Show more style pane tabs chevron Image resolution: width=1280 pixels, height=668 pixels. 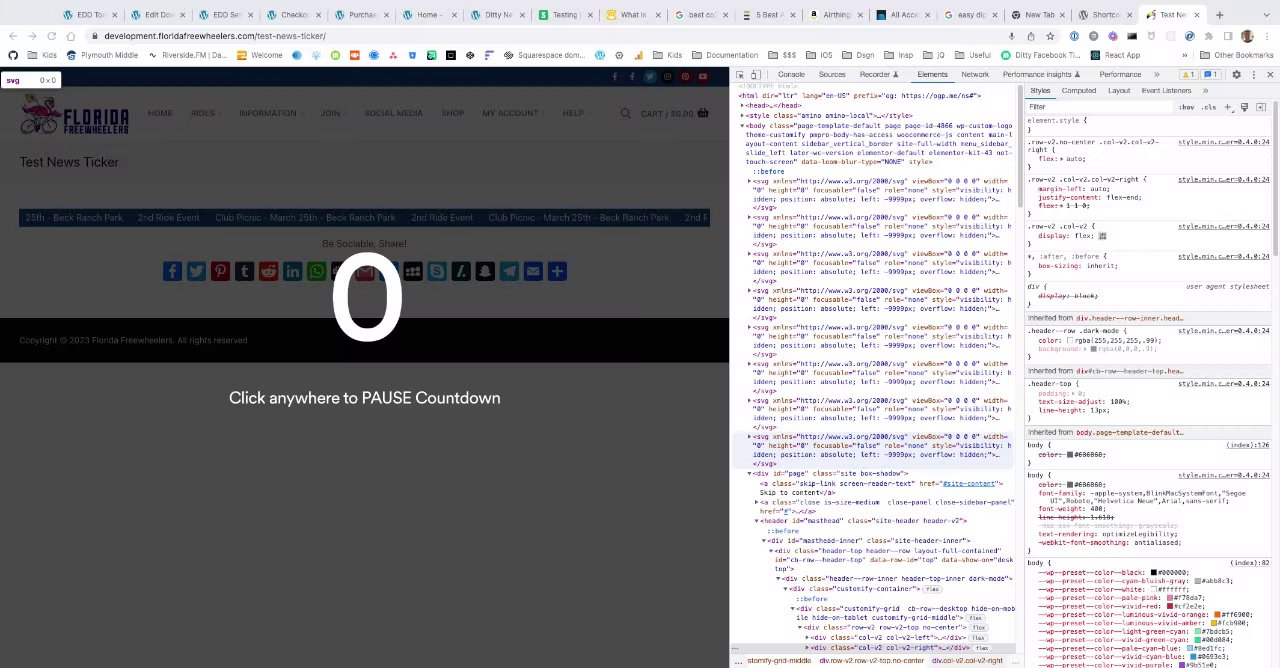tap(1205, 91)
